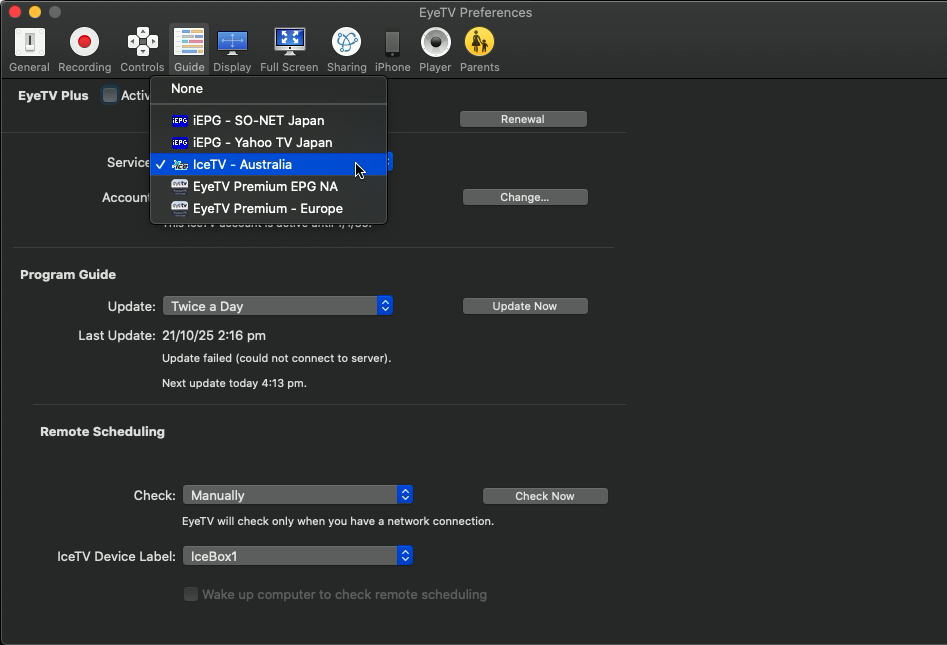Screen dimensions: 947x645
Task: Click the Renewal button
Action: point(523,119)
